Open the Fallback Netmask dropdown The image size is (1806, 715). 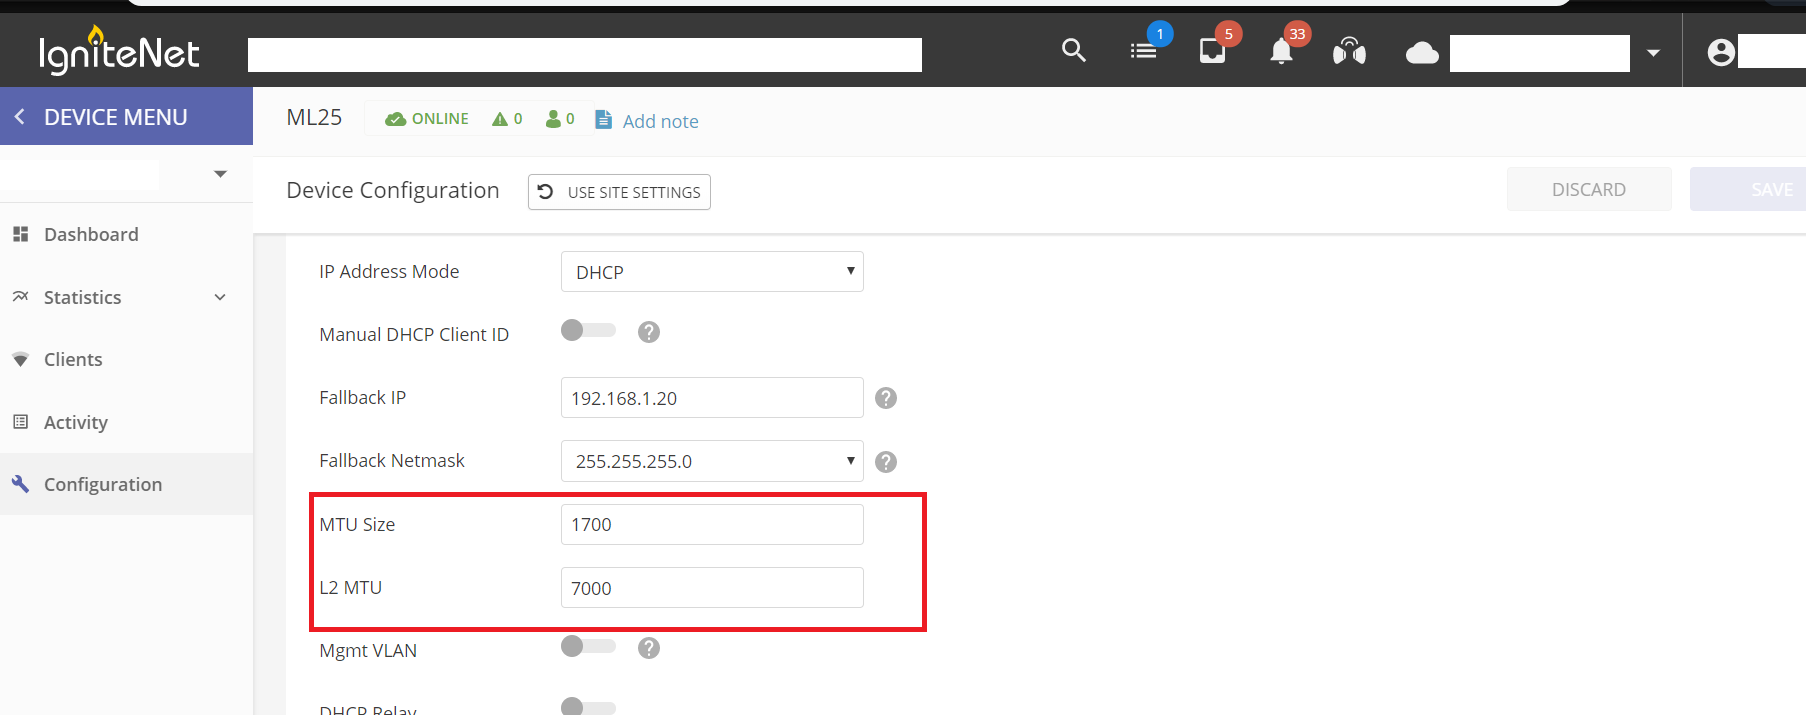pos(712,461)
